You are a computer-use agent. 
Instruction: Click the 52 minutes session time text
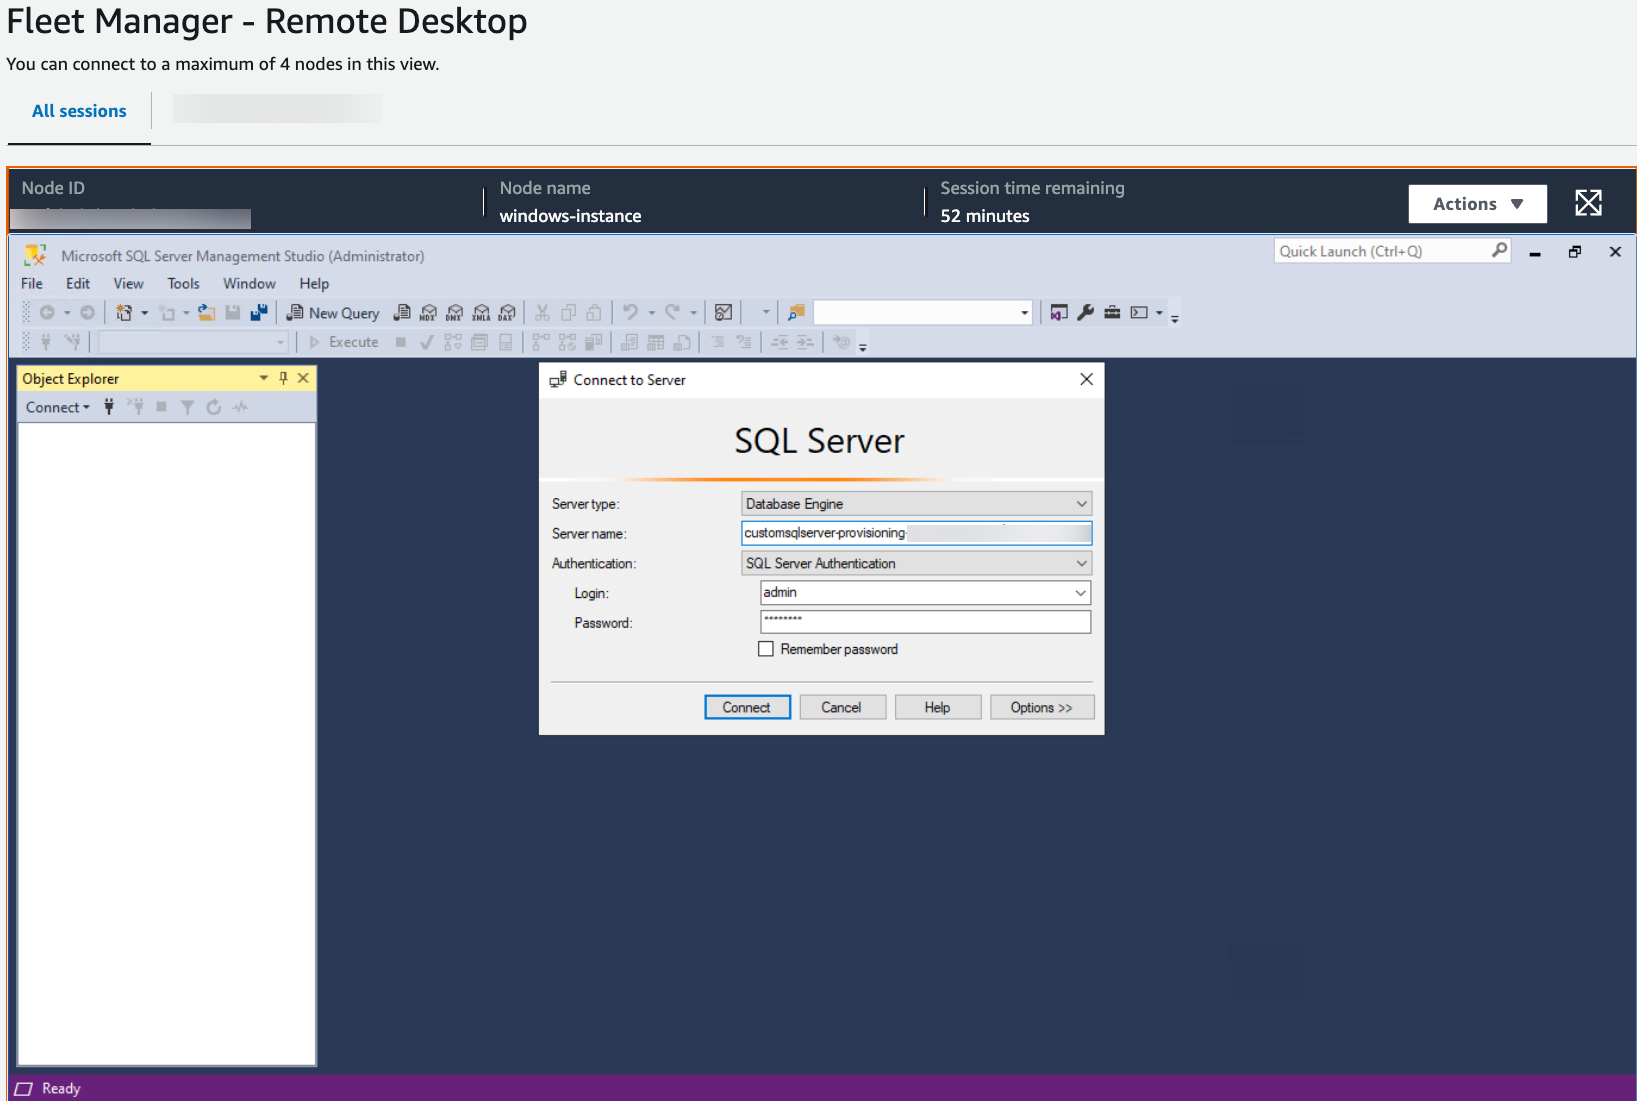tap(984, 216)
